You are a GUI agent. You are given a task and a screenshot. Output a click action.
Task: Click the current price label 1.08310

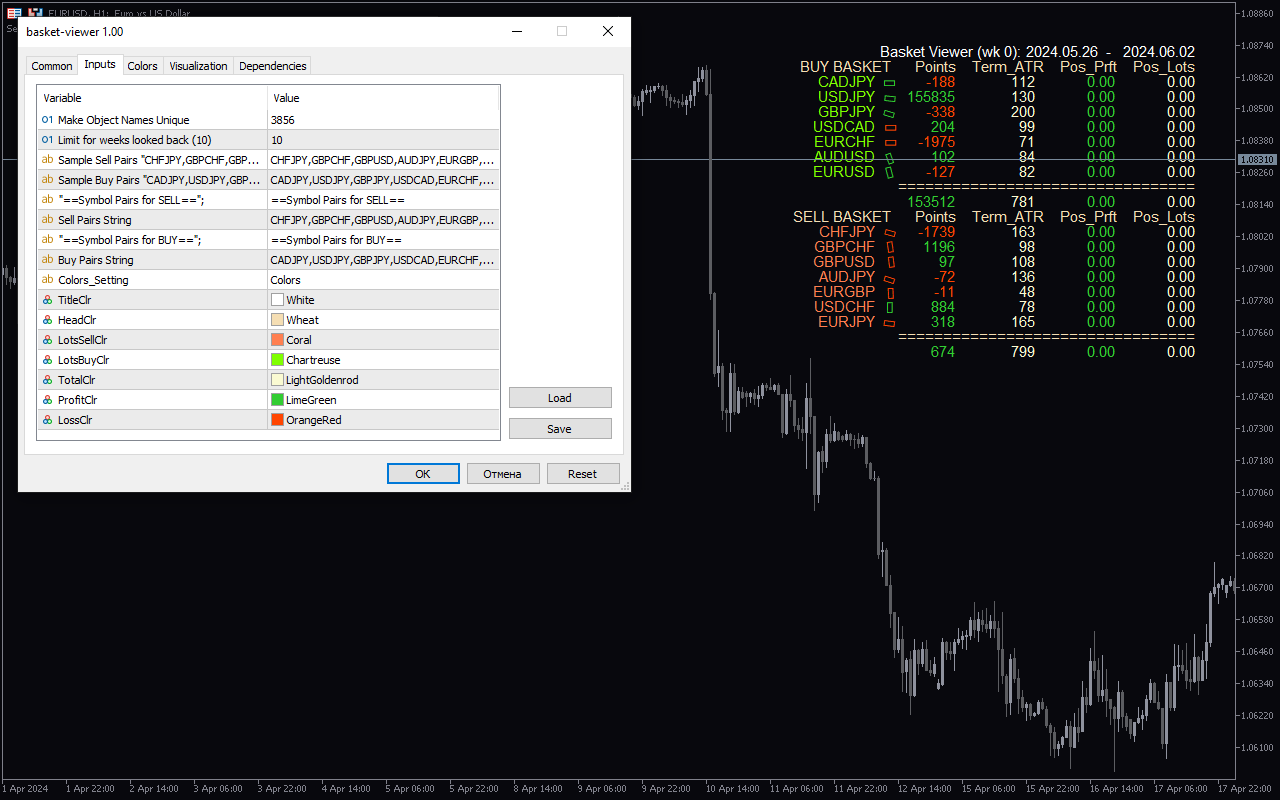click(x=1256, y=159)
